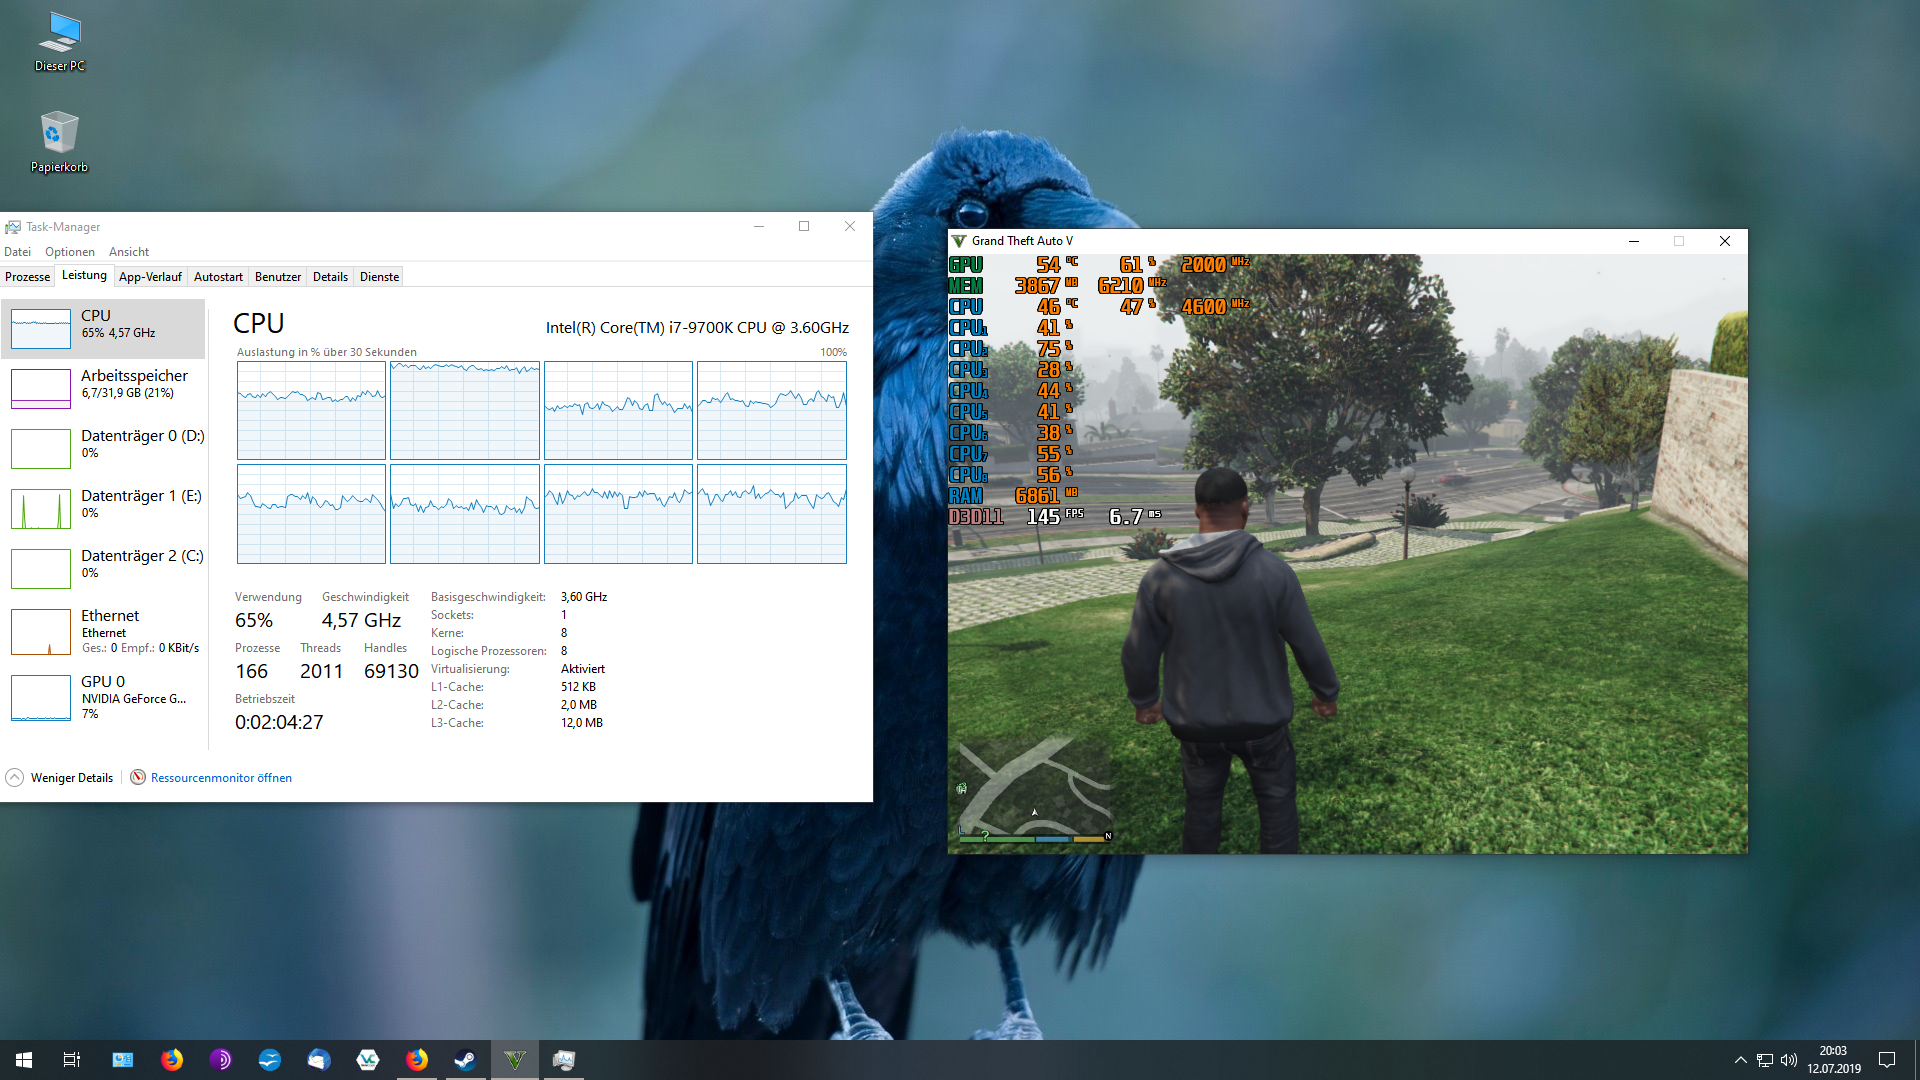
Task: Open the taskbar clock and date
Action: click(1833, 1060)
